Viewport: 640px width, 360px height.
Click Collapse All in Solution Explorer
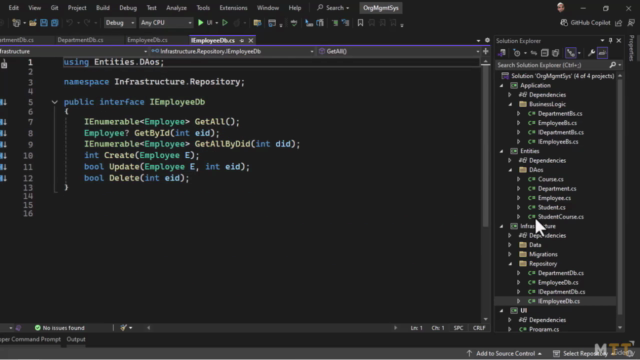coord(544,53)
